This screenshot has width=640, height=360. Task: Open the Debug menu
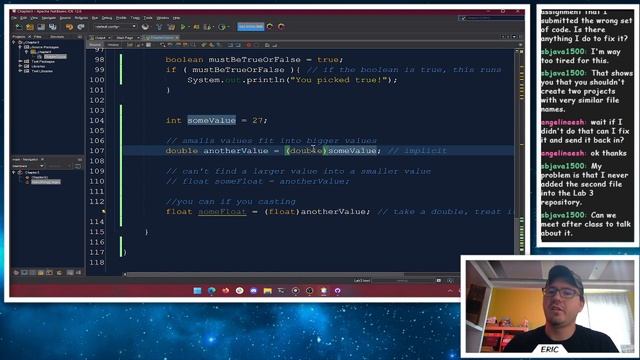107,18
